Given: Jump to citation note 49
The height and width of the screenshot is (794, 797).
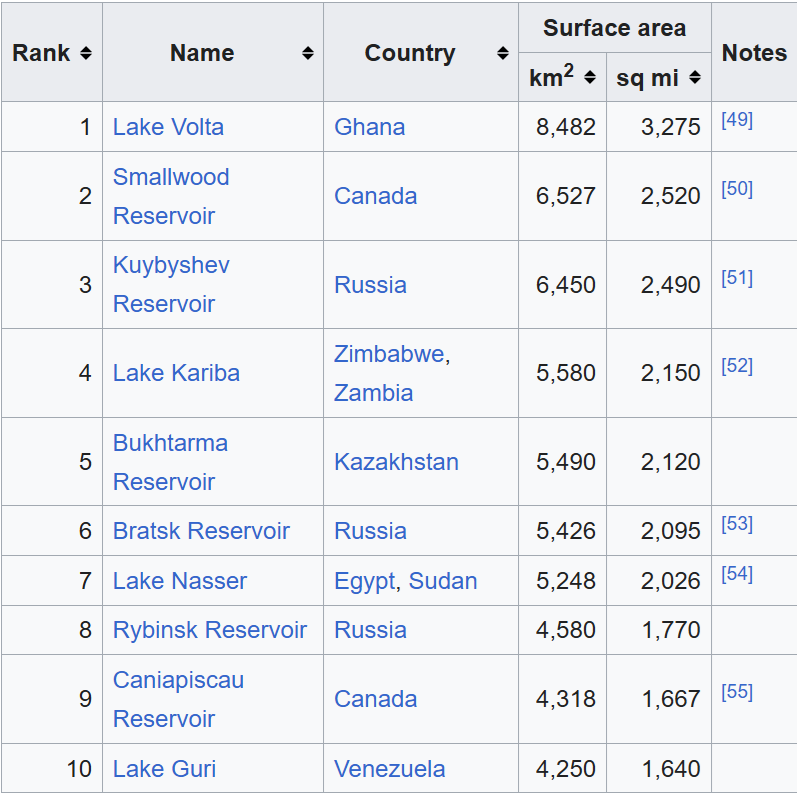Looking at the screenshot, I should tap(737, 120).
